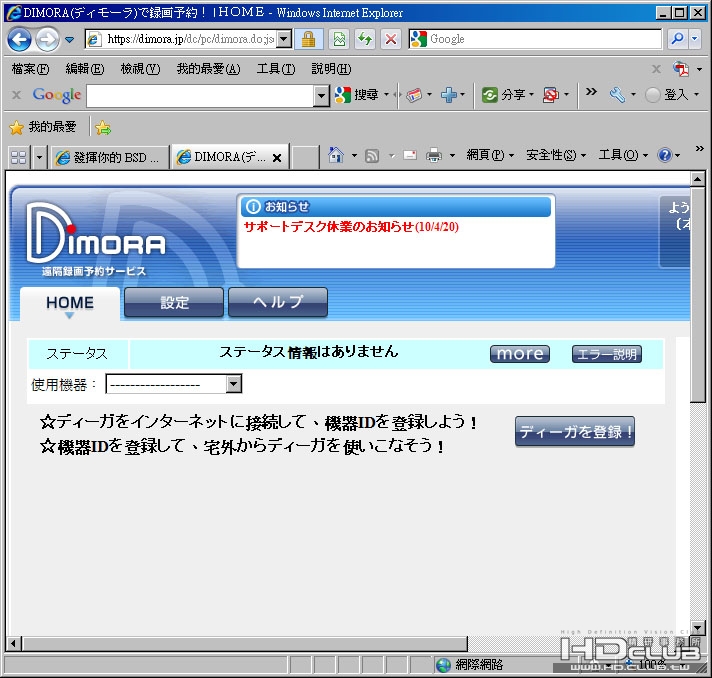The width and height of the screenshot is (712, 678).
Task: Open the ヘルプ tab
Action: [x=278, y=302]
